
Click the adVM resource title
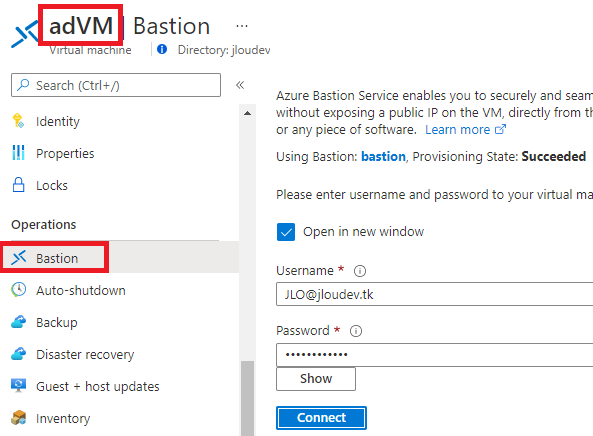tap(81, 26)
